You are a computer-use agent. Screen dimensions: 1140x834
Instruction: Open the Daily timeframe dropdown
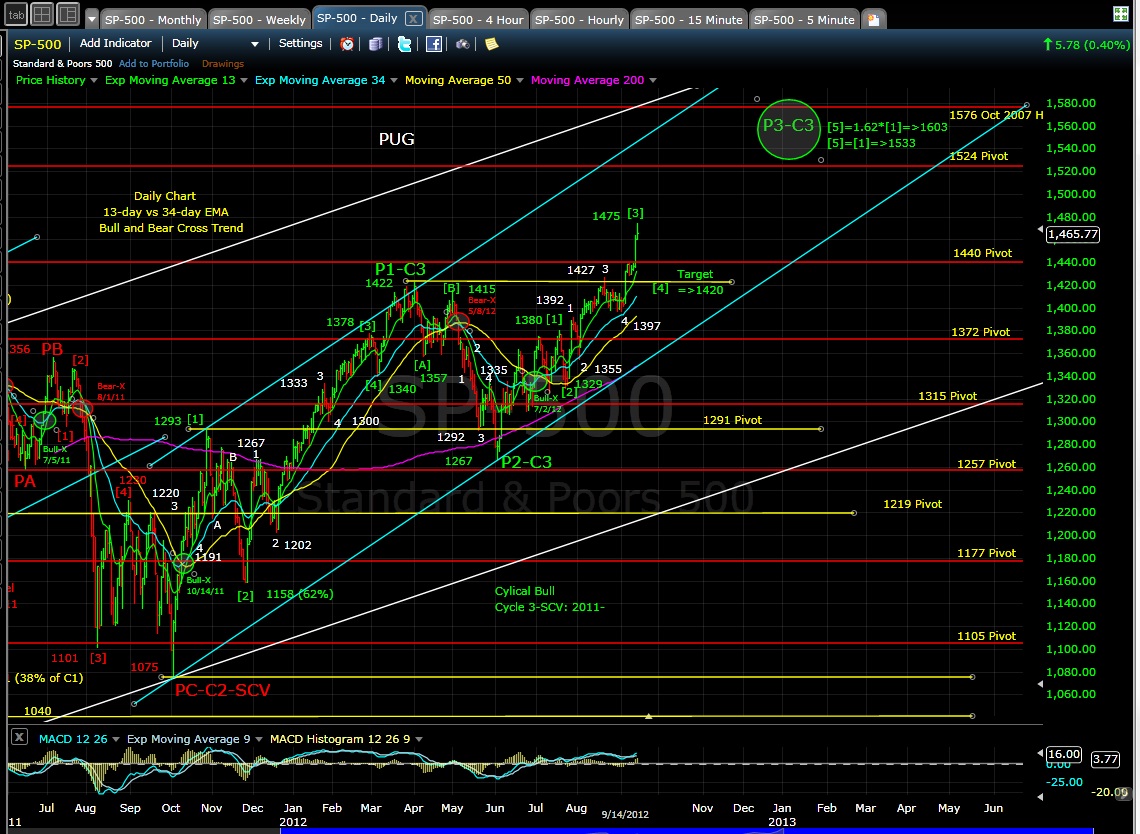tap(214, 44)
